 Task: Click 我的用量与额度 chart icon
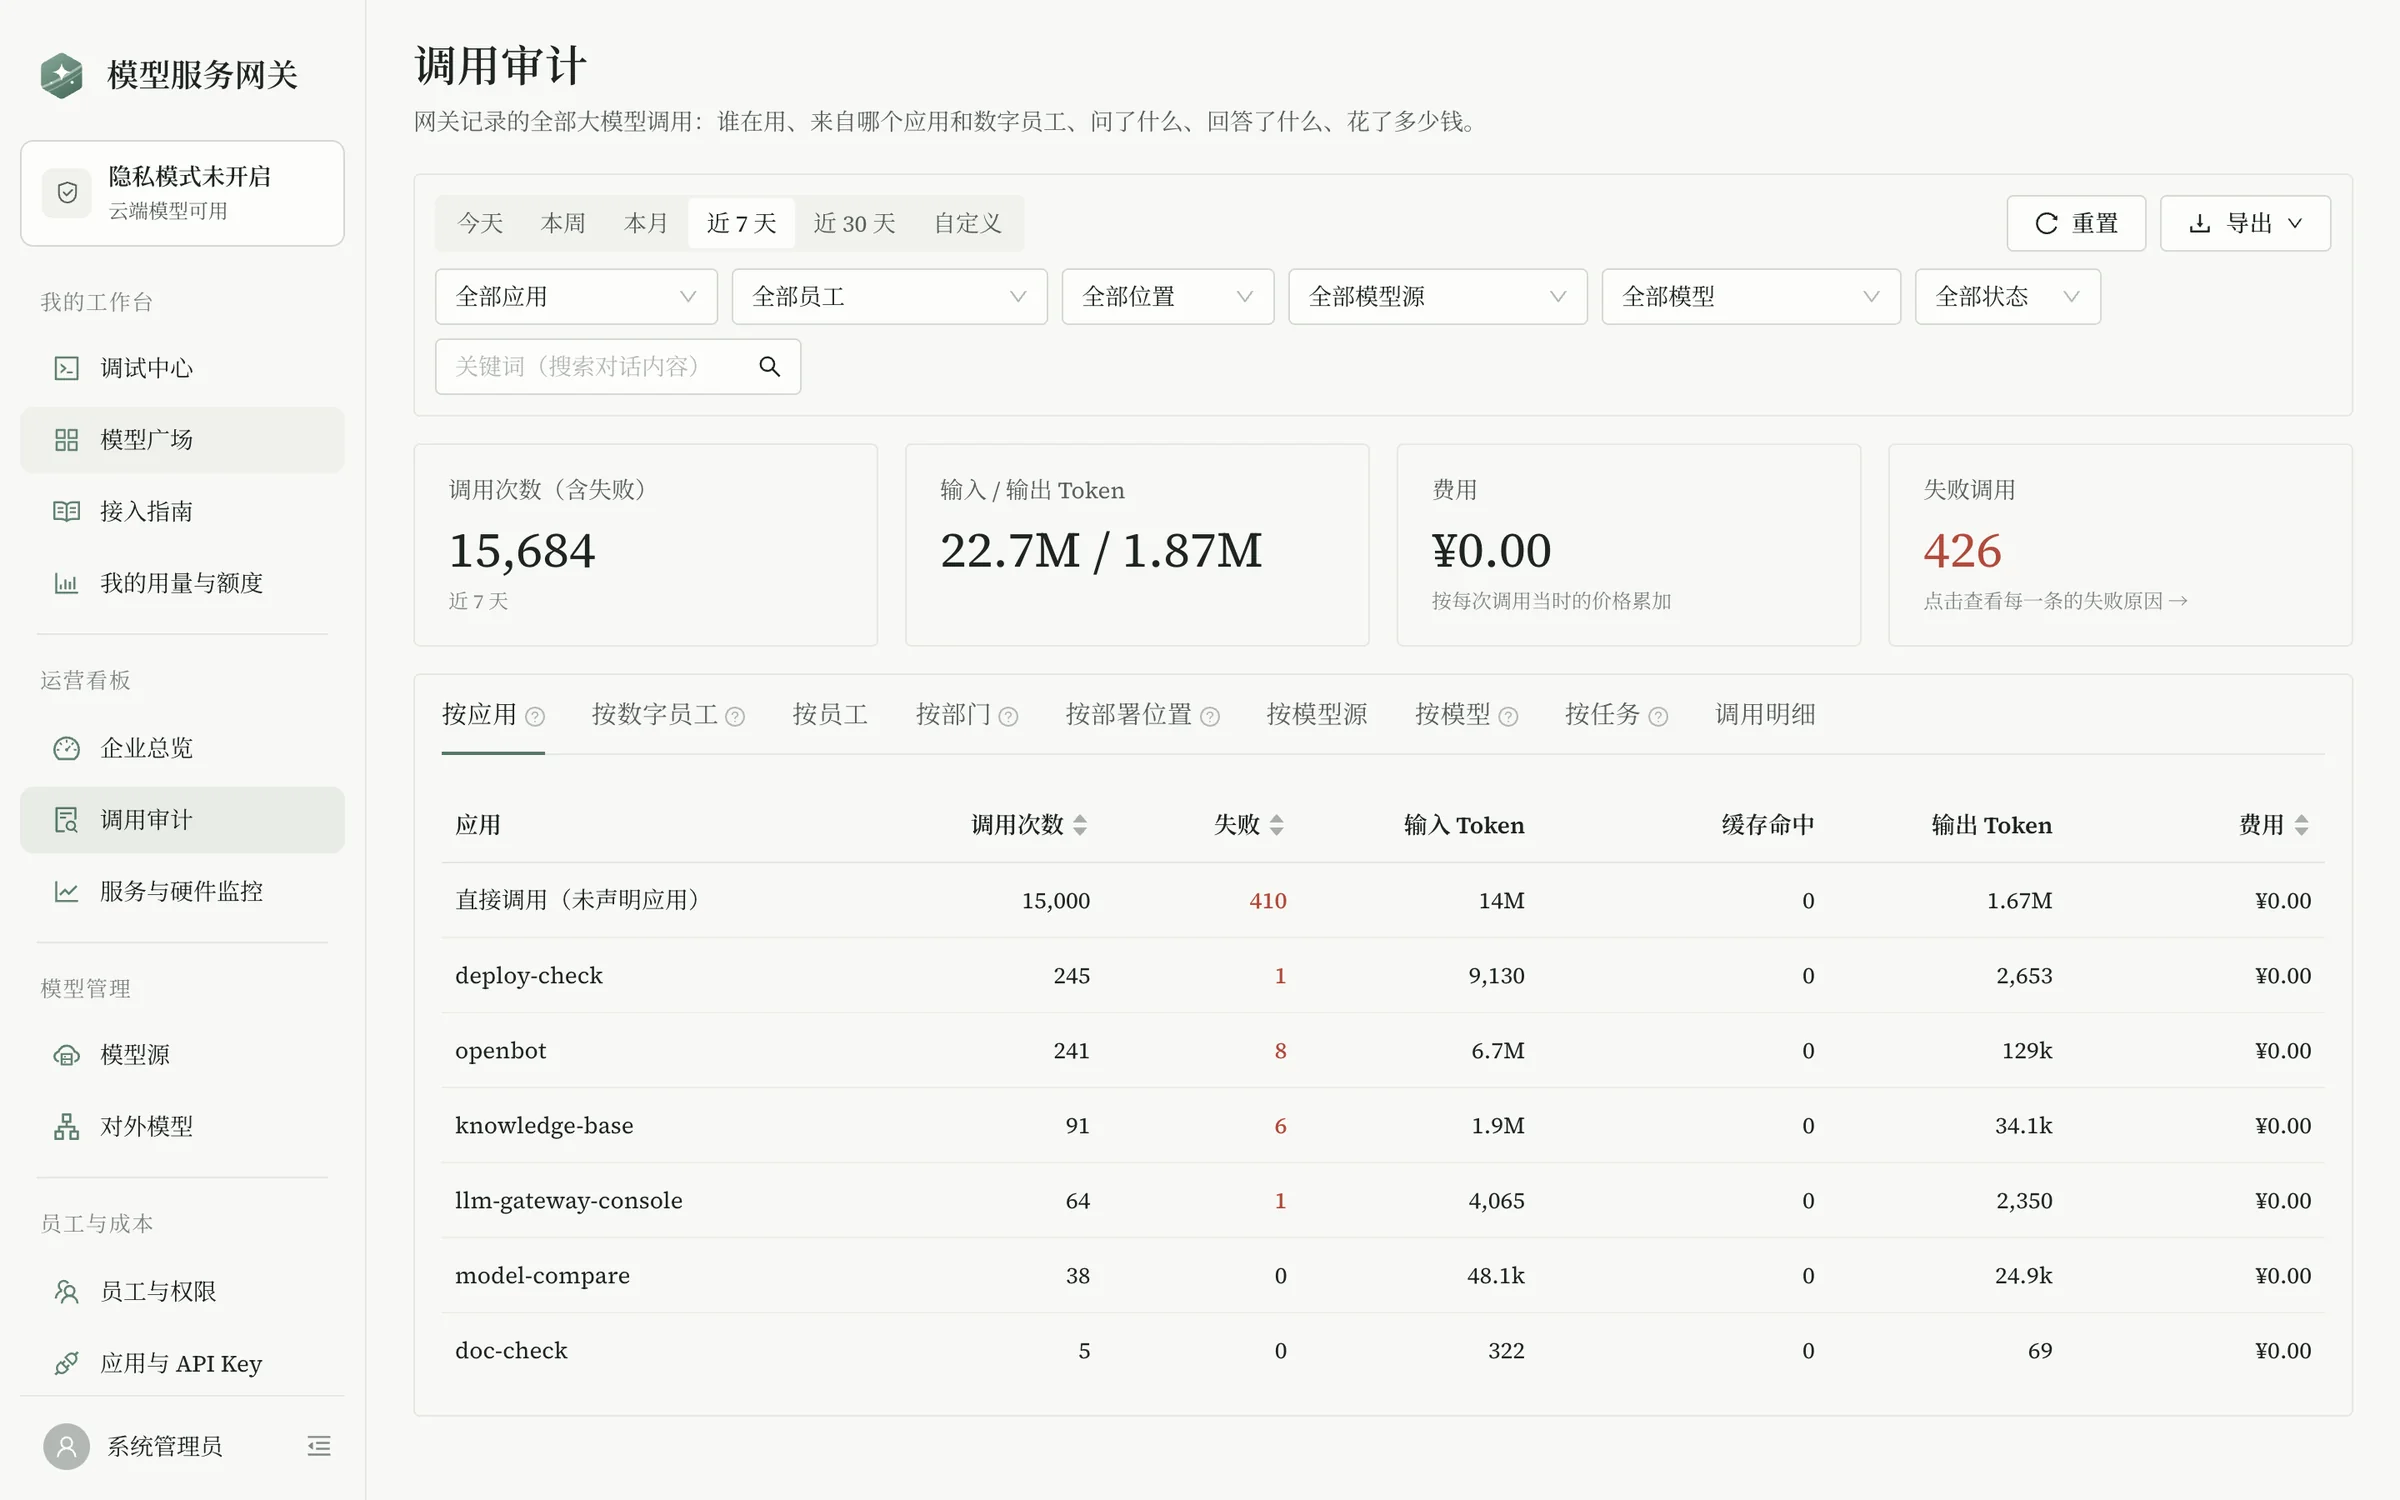click(66, 583)
